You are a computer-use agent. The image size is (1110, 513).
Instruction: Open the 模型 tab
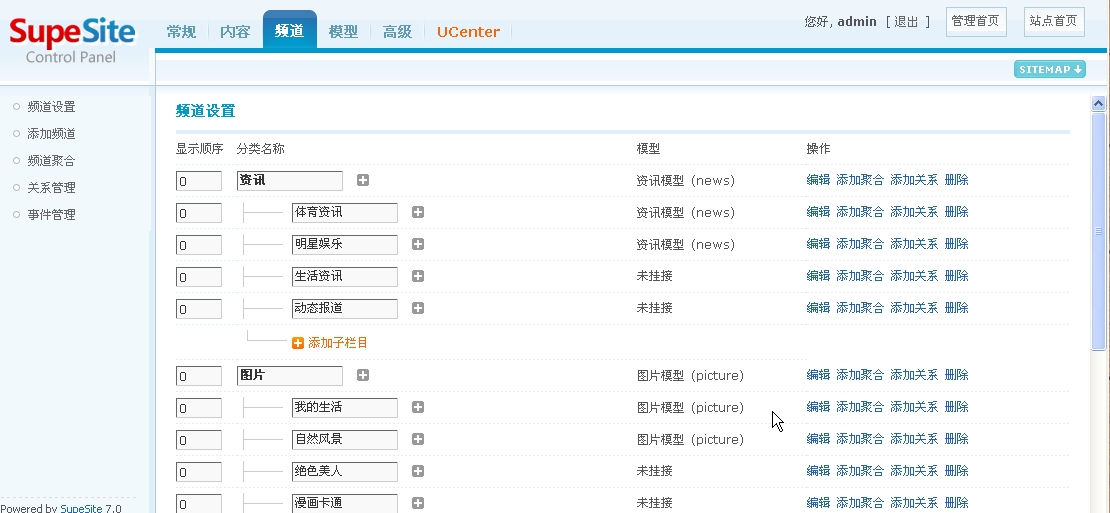[343, 32]
